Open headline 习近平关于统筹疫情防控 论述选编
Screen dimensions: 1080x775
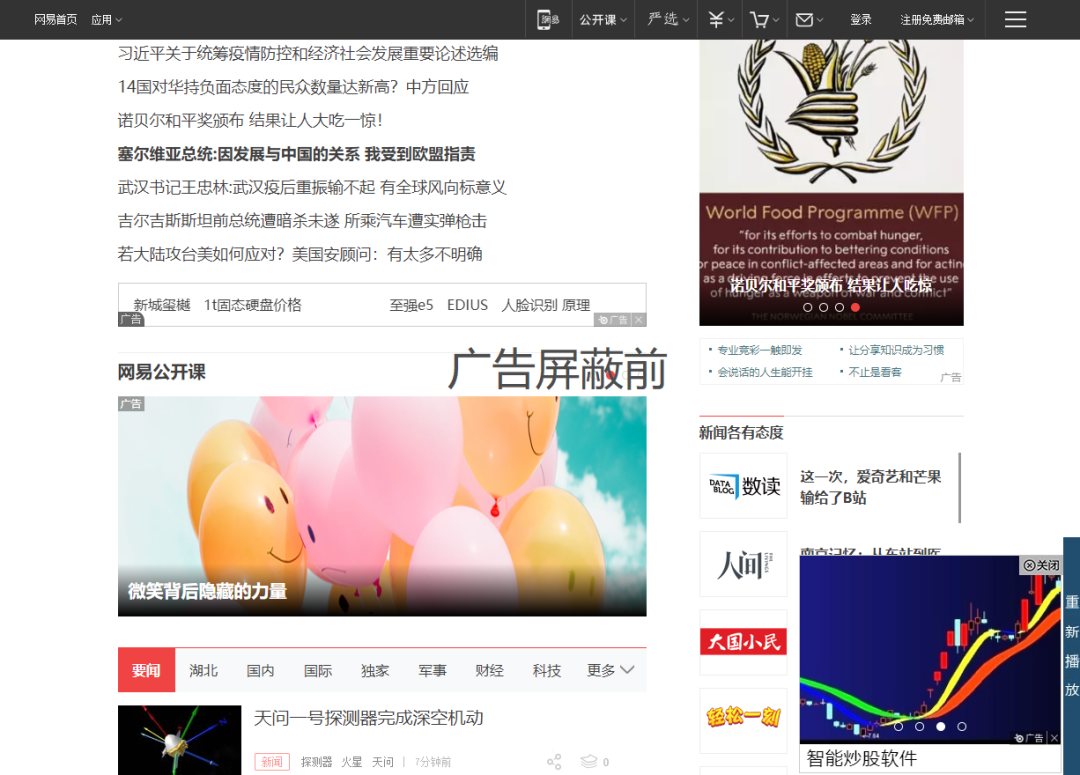click(308, 54)
